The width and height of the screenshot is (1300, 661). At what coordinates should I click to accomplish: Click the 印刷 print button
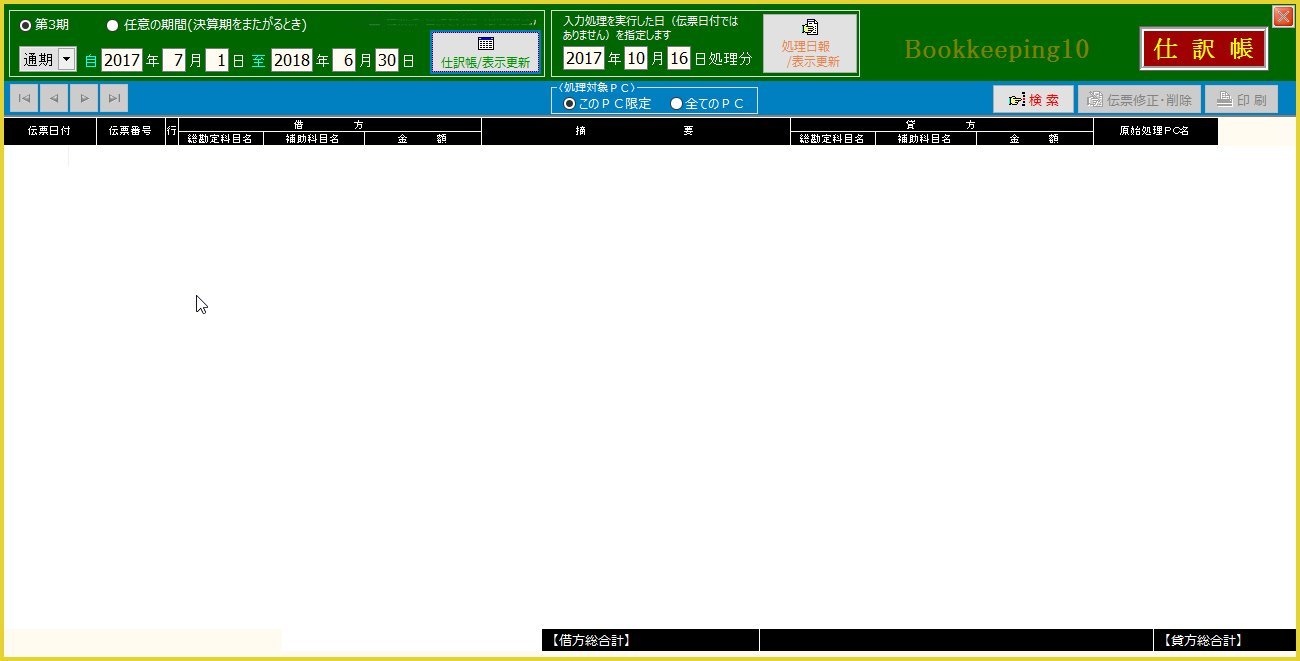1241,100
